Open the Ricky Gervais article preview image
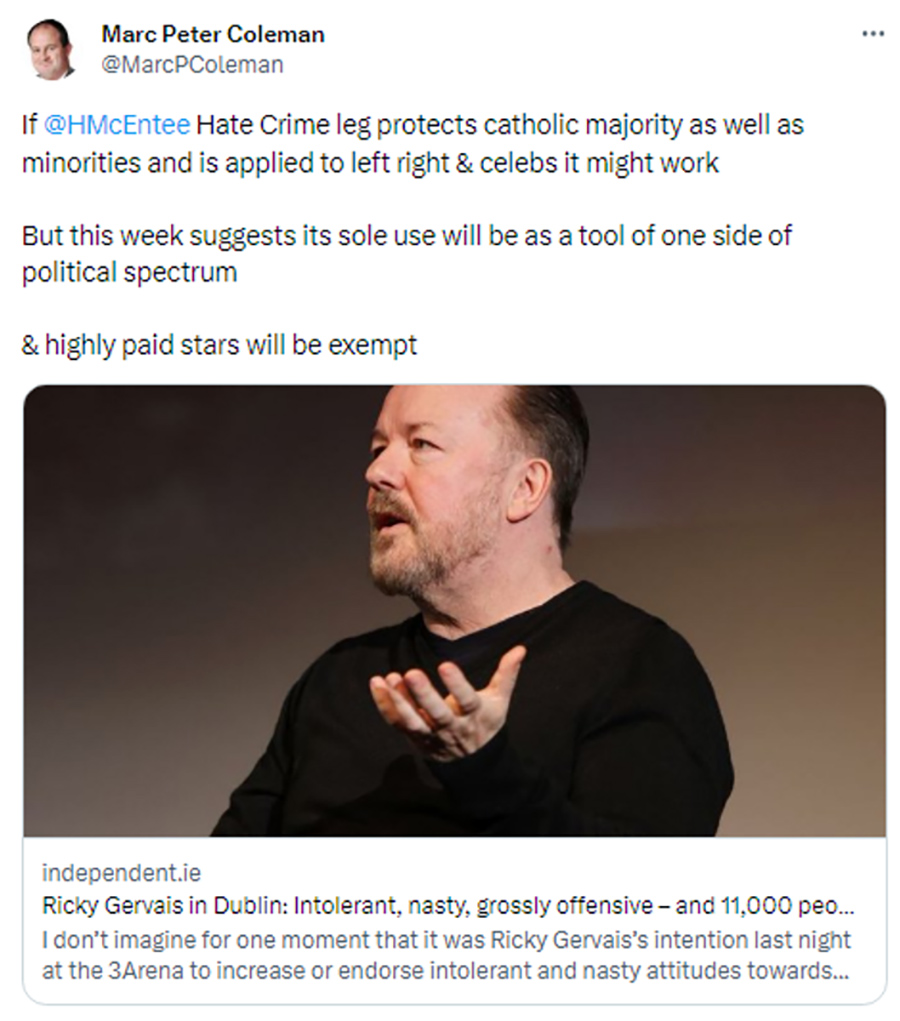This screenshot has height=1021, width=900. (x=454, y=610)
